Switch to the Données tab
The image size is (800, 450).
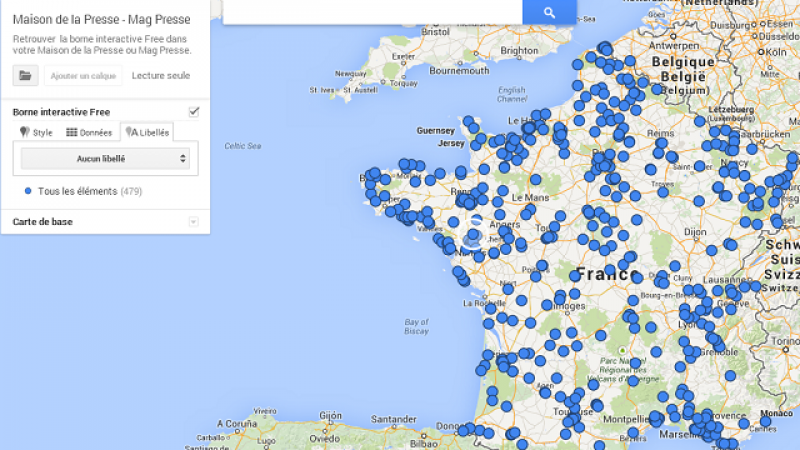[89, 133]
